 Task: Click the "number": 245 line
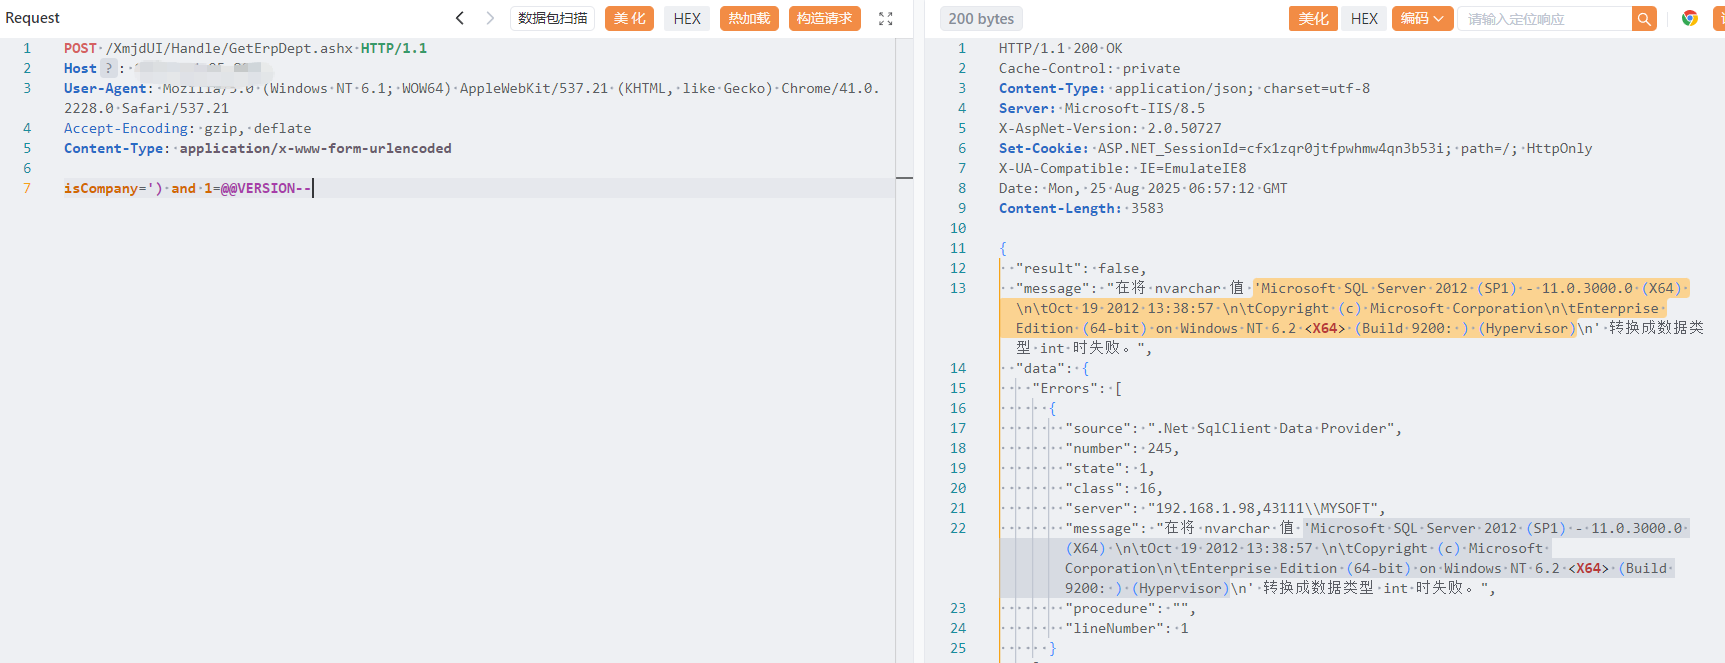pyautogui.click(x=1123, y=448)
